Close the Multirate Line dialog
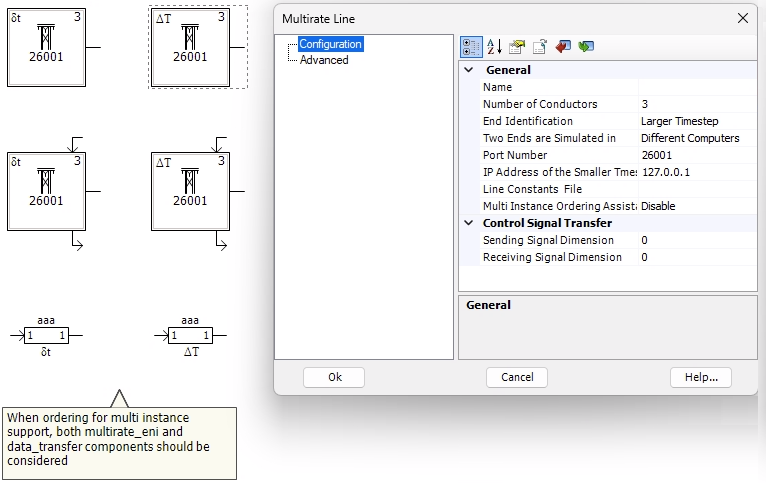The image size is (766, 483). (x=743, y=19)
